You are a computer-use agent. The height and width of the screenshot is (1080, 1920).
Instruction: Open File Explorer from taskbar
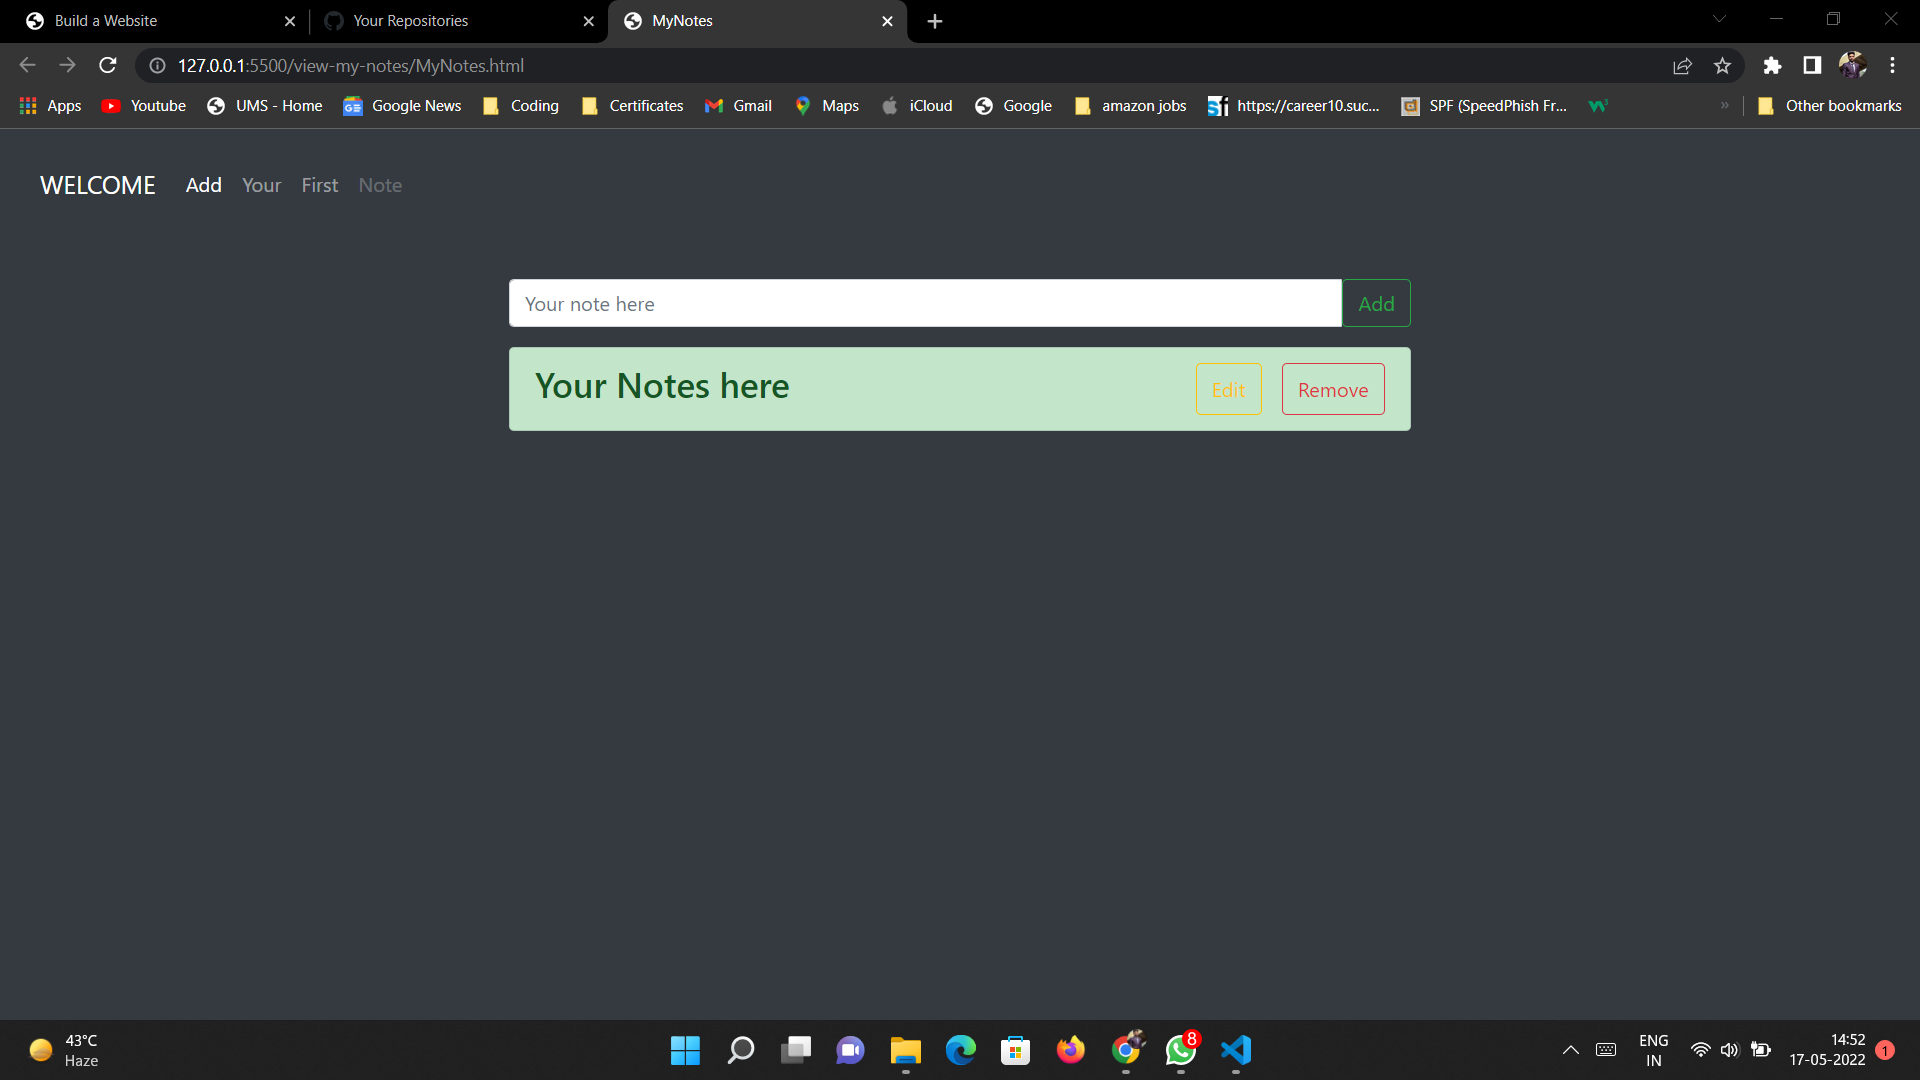(905, 1050)
